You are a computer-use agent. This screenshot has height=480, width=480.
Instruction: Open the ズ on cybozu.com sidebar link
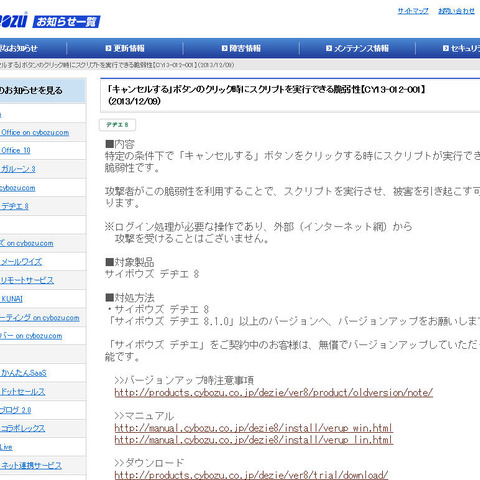click(x=27, y=243)
